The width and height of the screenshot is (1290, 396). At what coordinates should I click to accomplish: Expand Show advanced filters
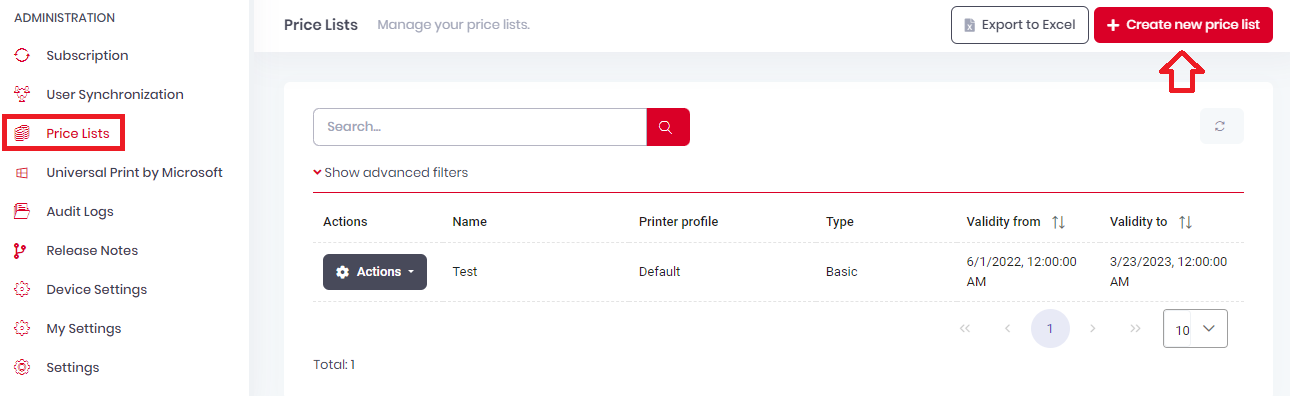click(390, 172)
